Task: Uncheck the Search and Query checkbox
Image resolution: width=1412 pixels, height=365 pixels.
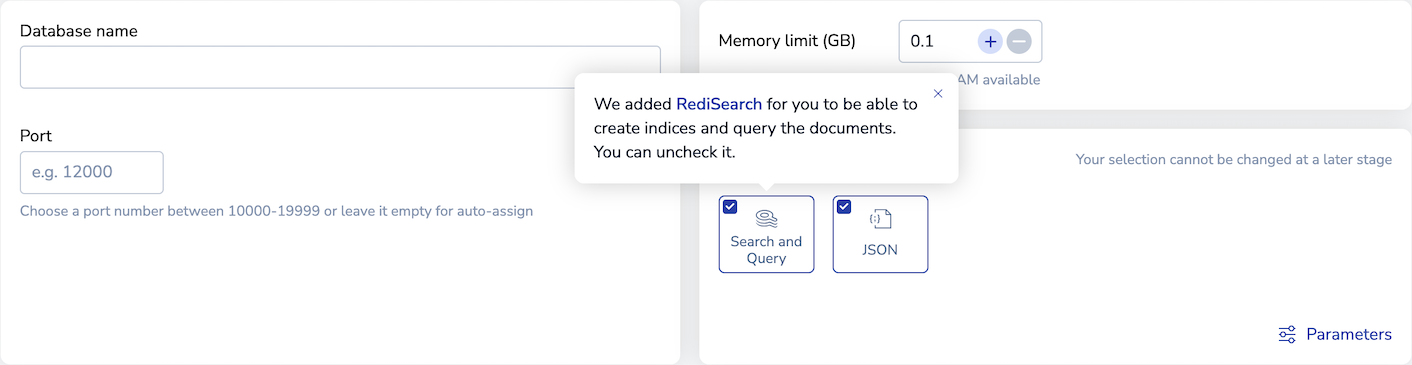Action: tap(730, 207)
